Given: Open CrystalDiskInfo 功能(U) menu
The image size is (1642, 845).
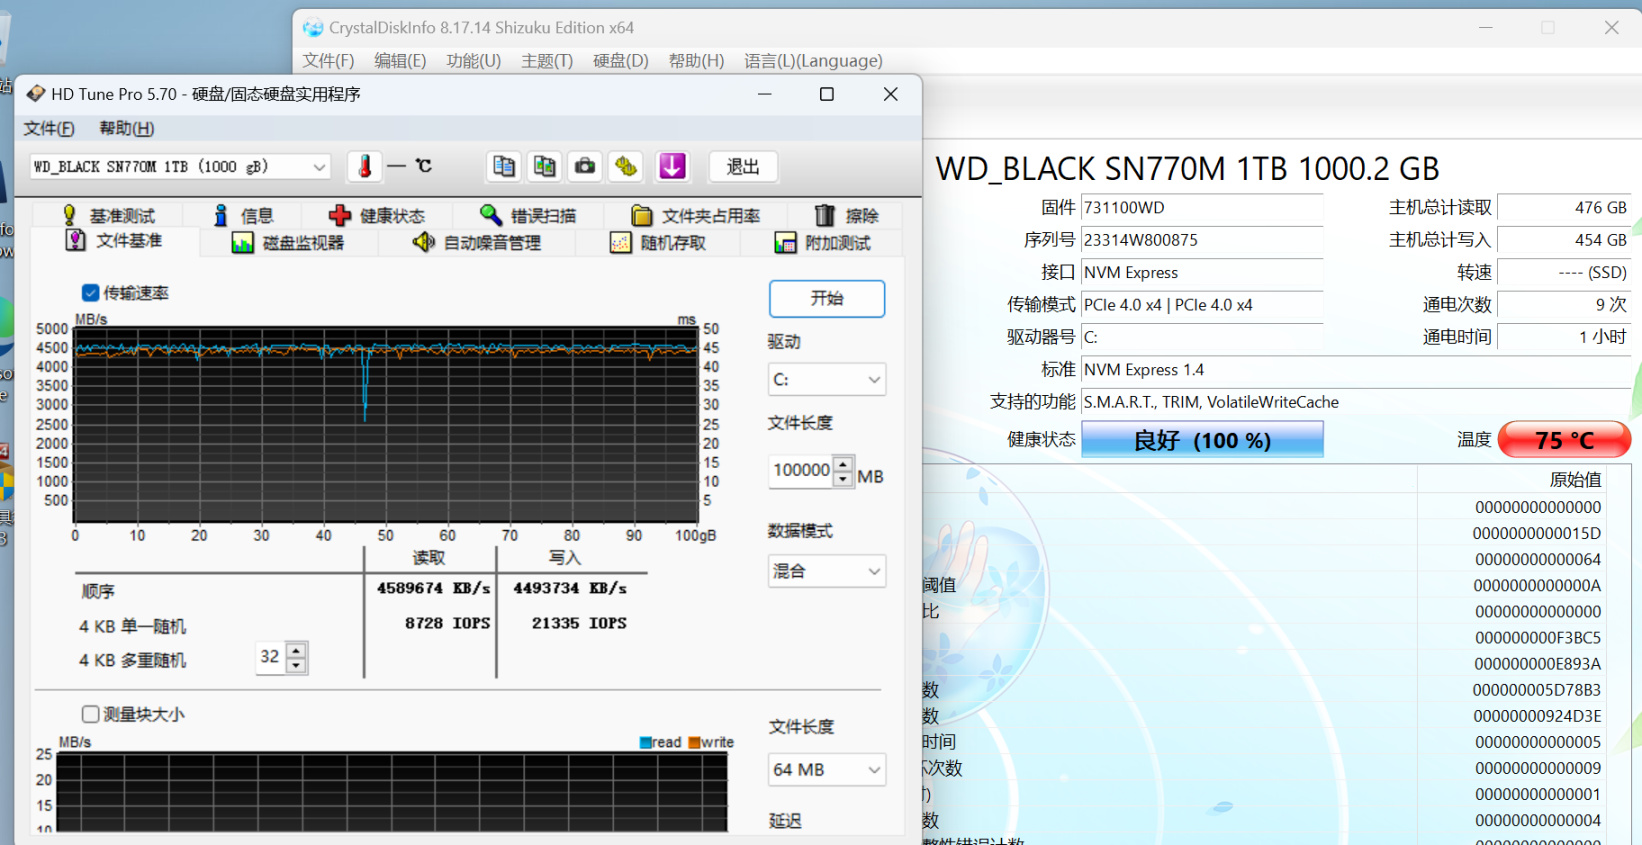Looking at the screenshot, I should (474, 61).
